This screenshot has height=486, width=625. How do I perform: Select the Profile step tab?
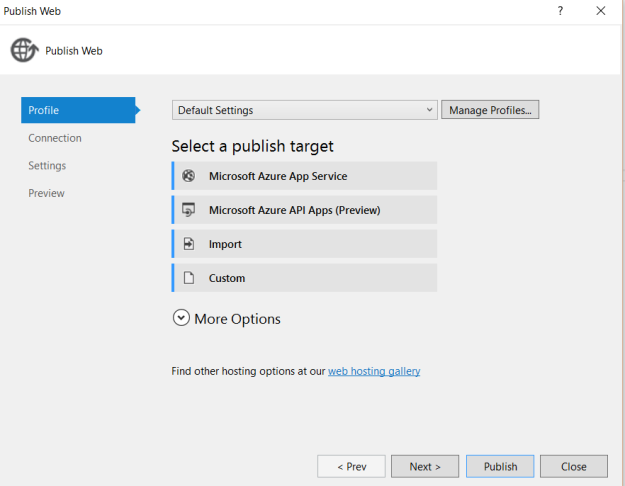[x=78, y=110]
